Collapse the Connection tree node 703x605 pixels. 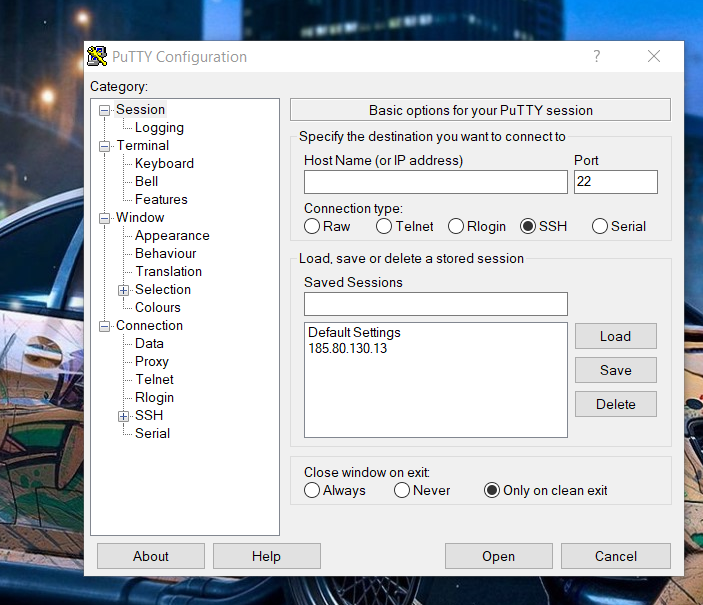pos(104,326)
